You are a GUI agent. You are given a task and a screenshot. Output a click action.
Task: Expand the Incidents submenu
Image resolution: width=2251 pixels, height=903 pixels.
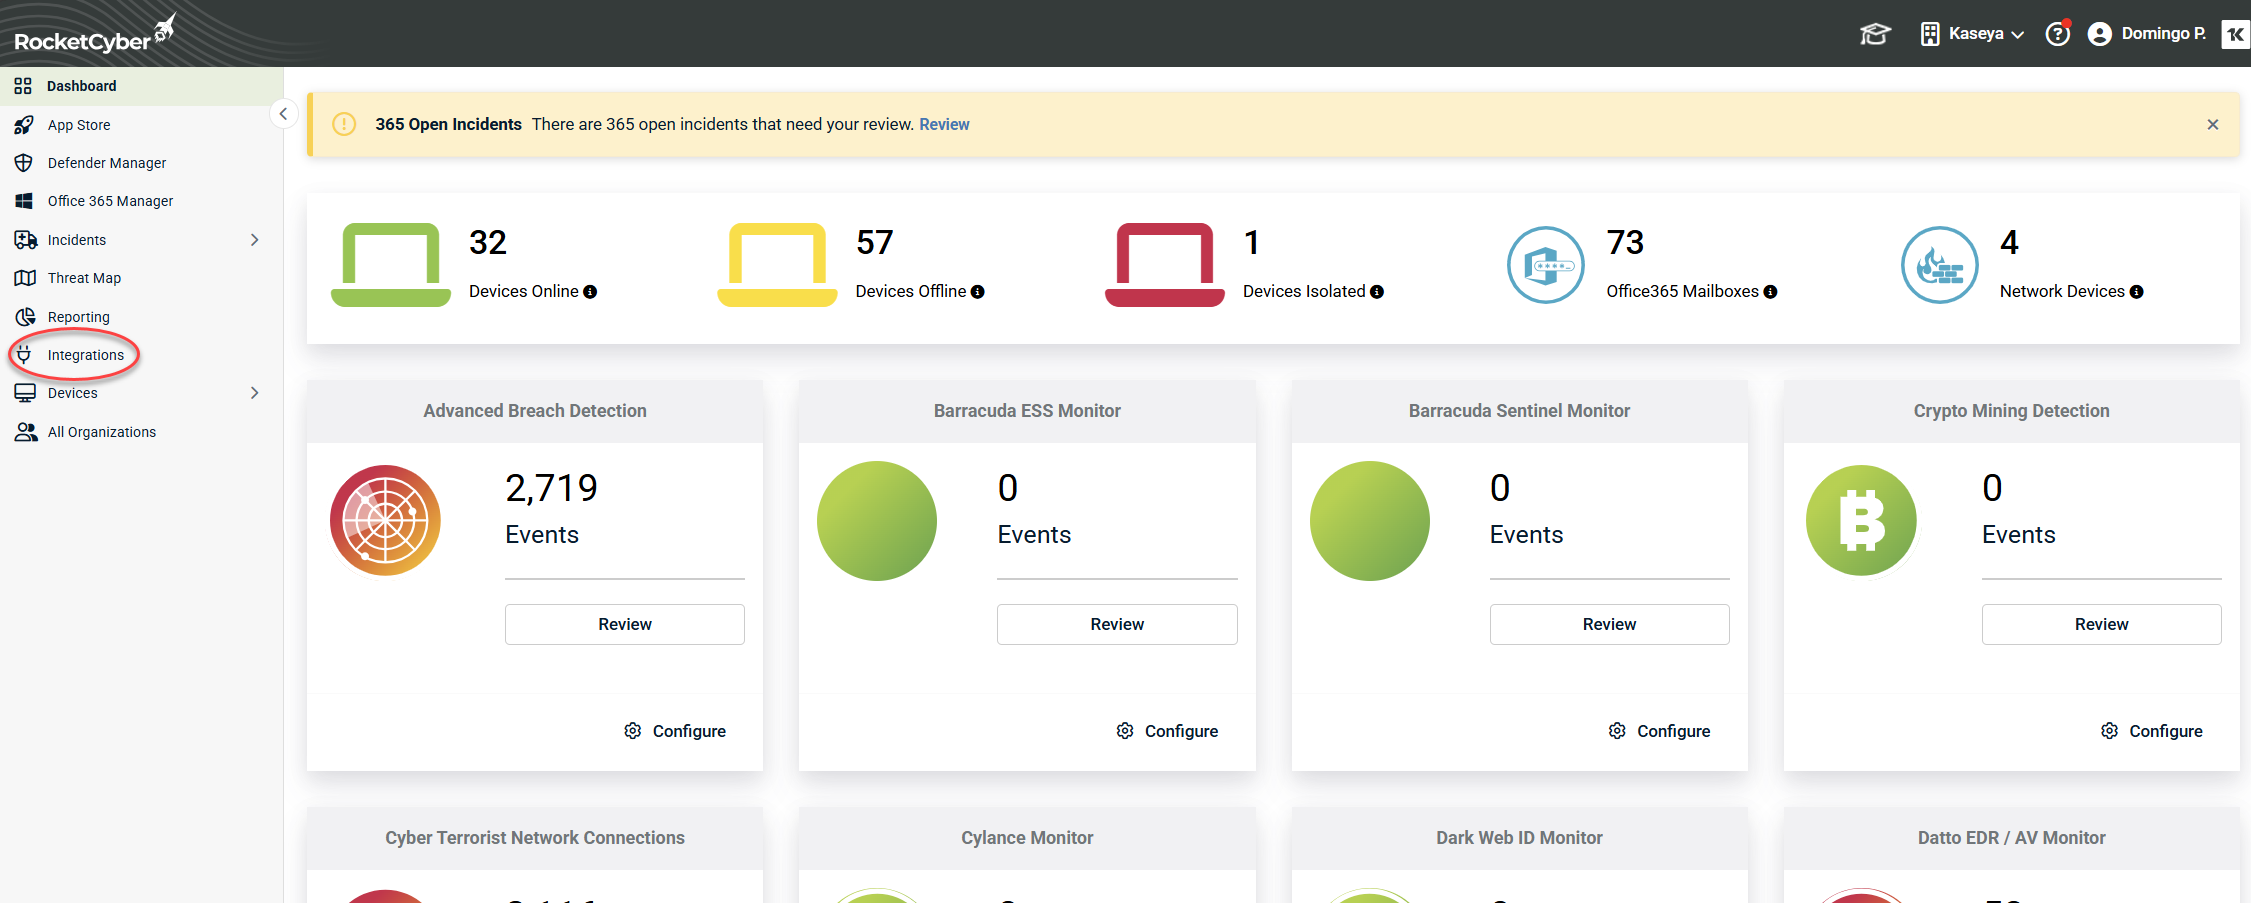[x=254, y=240]
